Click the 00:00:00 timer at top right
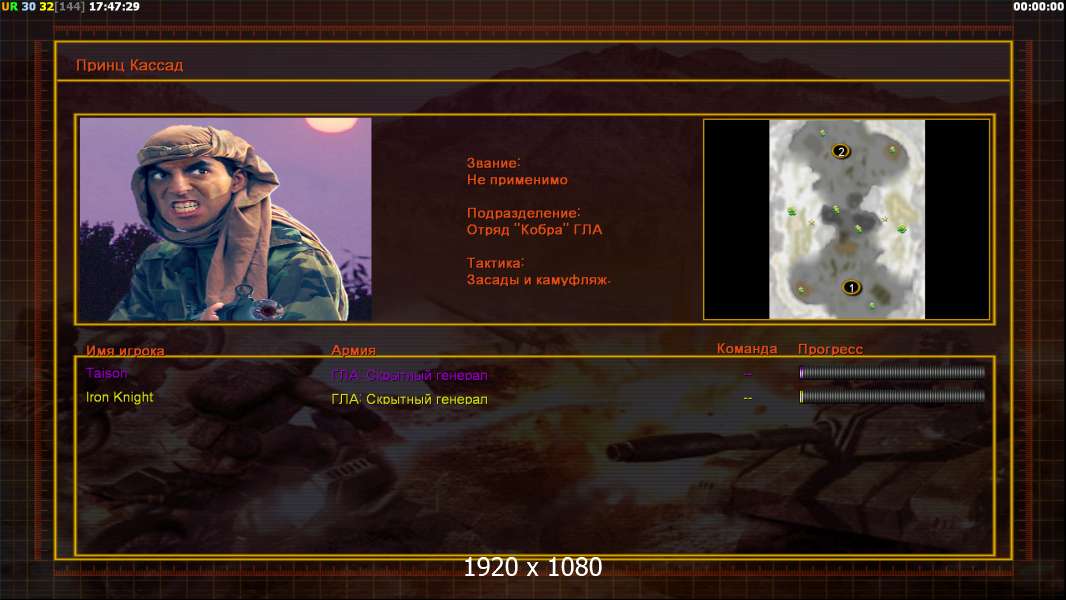 pyautogui.click(x=1038, y=6)
